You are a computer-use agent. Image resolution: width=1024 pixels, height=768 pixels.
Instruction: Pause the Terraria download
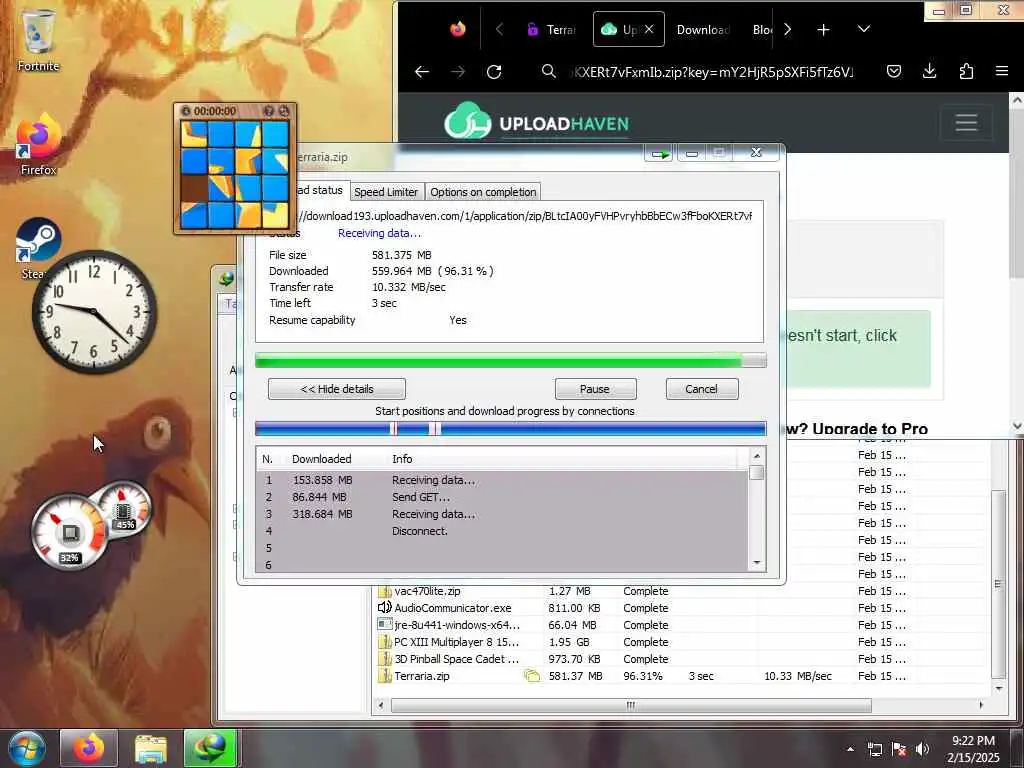(x=595, y=389)
